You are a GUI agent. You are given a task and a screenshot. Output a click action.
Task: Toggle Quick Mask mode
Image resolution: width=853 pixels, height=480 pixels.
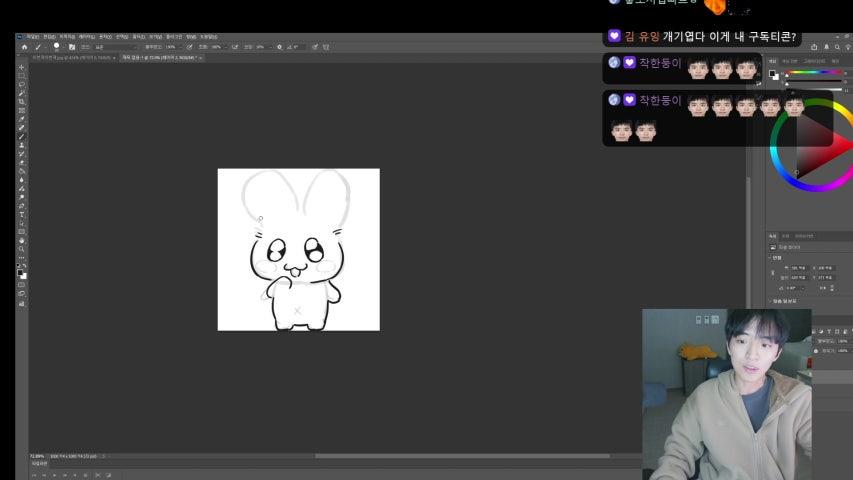point(22,285)
